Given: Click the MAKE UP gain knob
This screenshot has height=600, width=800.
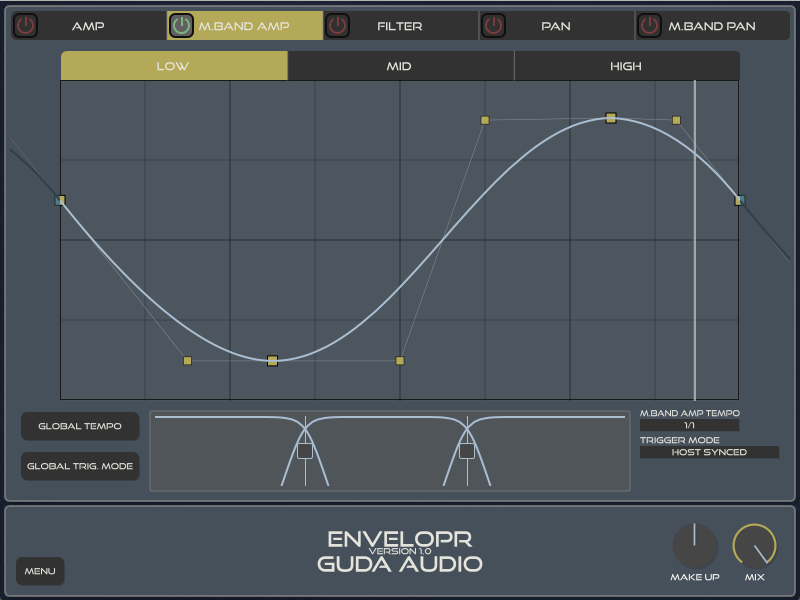Looking at the screenshot, I should (695, 547).
